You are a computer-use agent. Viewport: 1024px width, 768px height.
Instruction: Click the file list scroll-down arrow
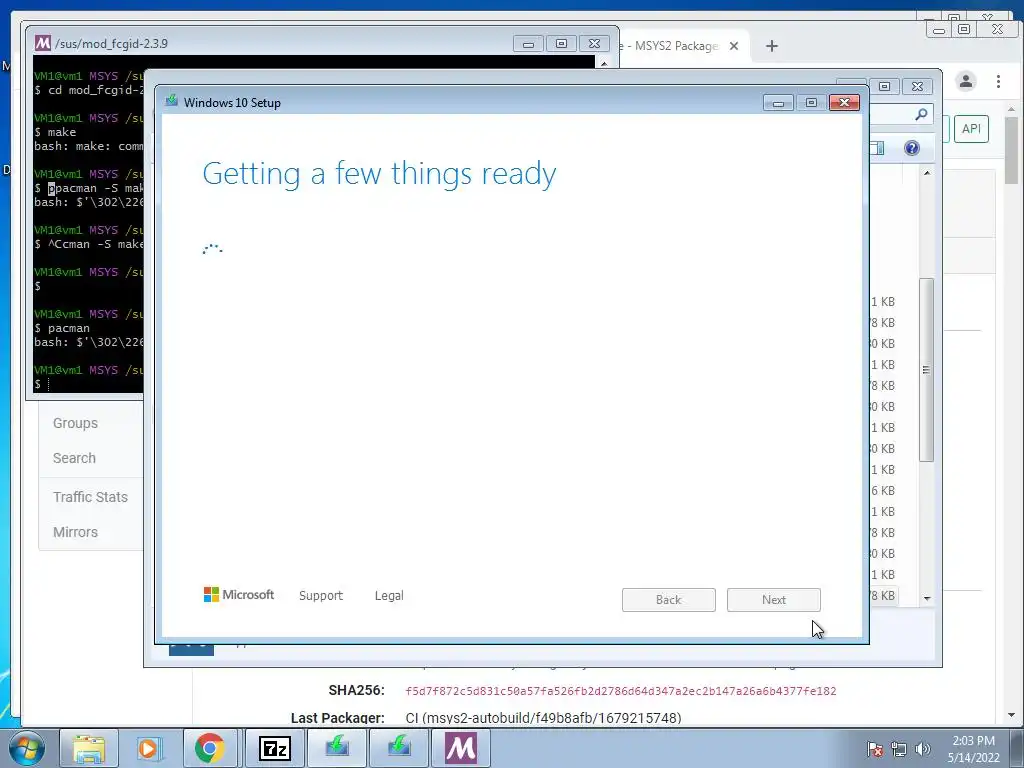(x=927, y=598)
